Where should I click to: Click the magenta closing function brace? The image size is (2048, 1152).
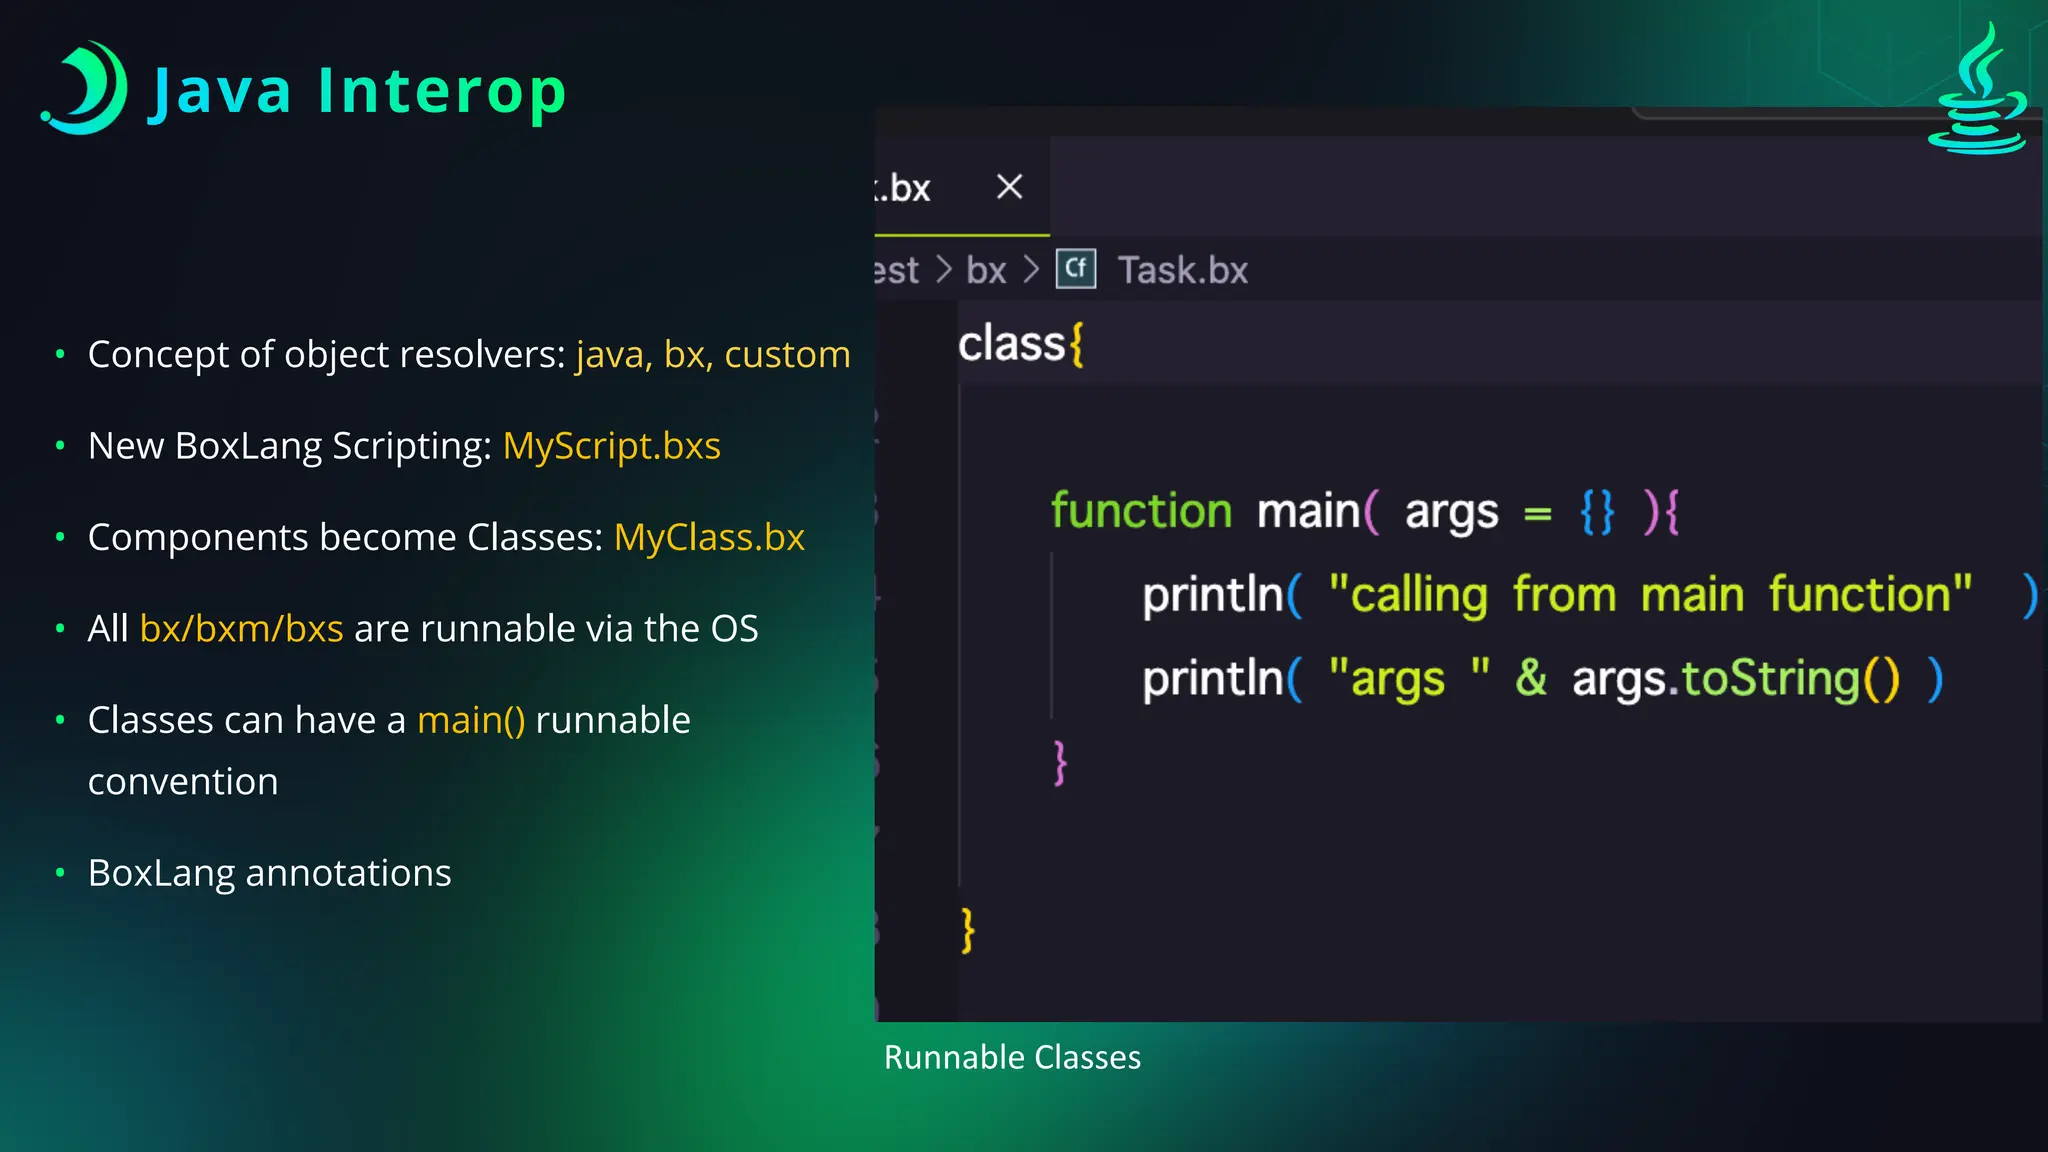coord(1060,763)
